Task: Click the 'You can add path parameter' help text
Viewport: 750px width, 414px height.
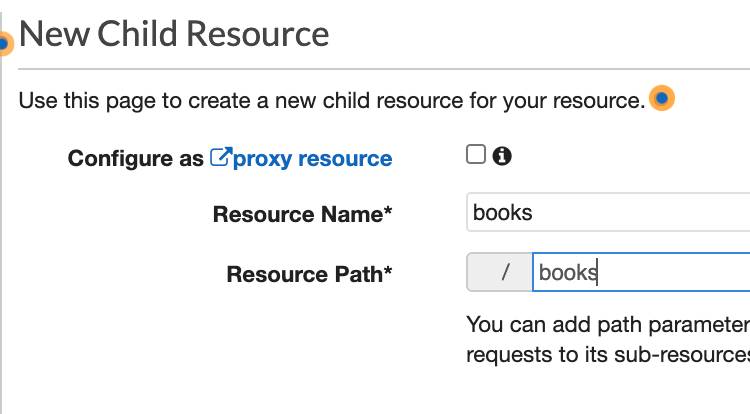Action: pos(608,325)
